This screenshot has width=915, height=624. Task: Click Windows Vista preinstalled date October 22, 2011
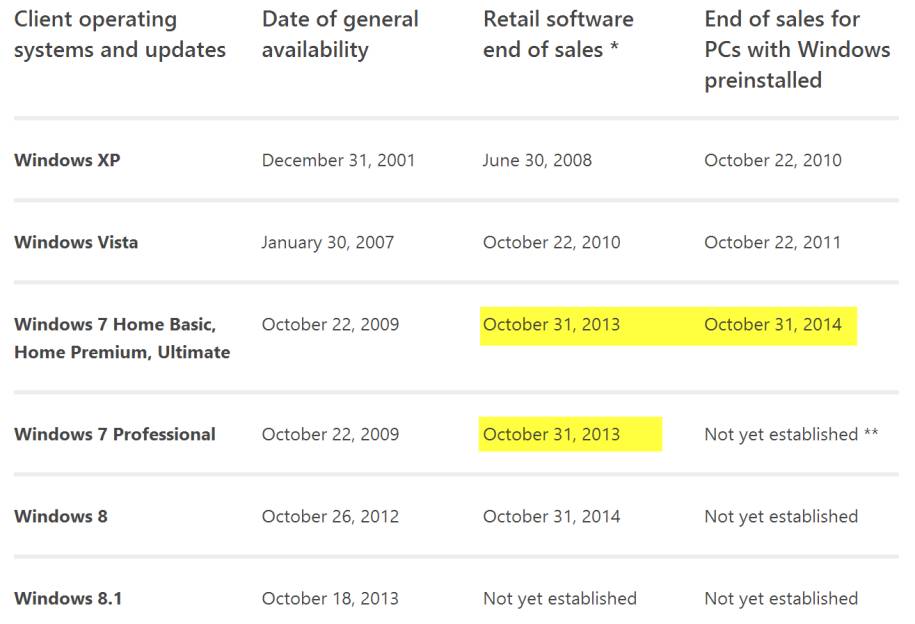tap(772, 242)
